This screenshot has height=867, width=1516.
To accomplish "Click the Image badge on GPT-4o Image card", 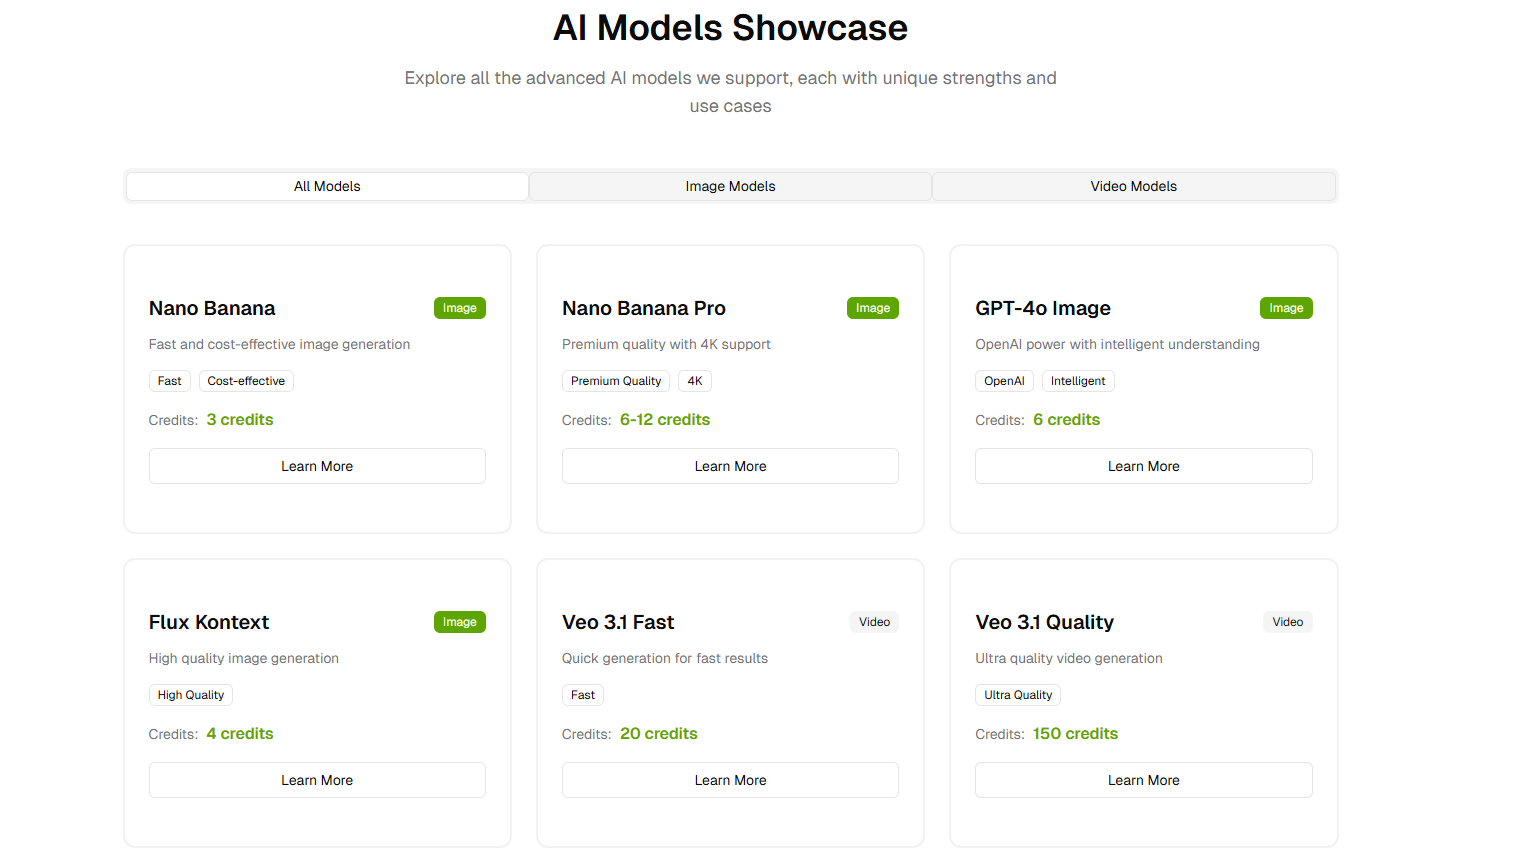I will click(1286, 308).
